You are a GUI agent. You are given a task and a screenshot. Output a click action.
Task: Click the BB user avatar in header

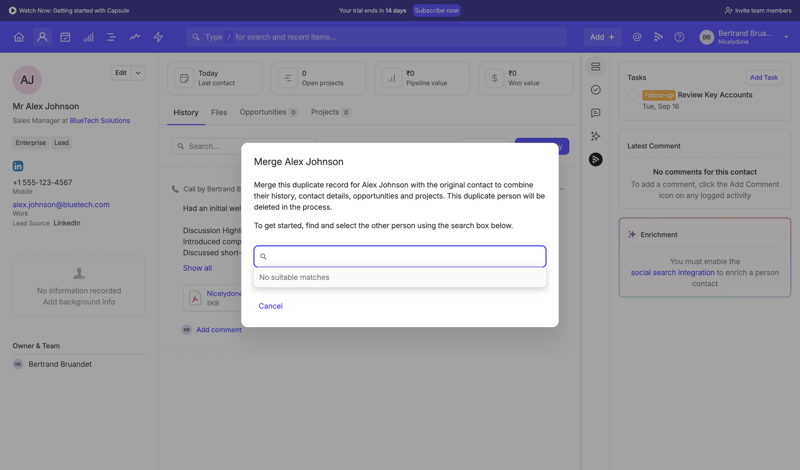[x=707, y=37]
